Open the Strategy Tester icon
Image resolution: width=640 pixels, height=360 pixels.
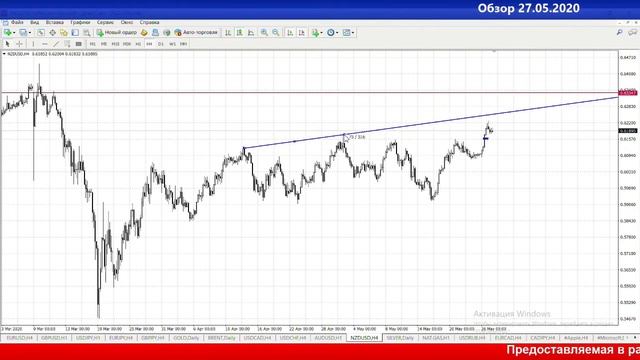(x=87, y=33)
